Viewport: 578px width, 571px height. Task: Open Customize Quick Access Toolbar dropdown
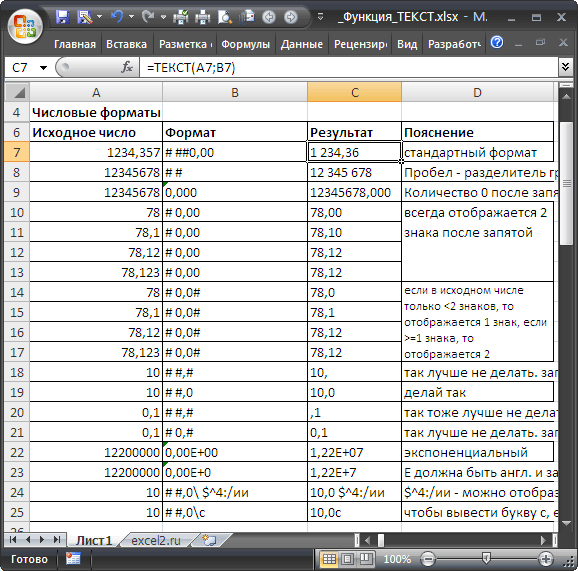tap(320, 17)
